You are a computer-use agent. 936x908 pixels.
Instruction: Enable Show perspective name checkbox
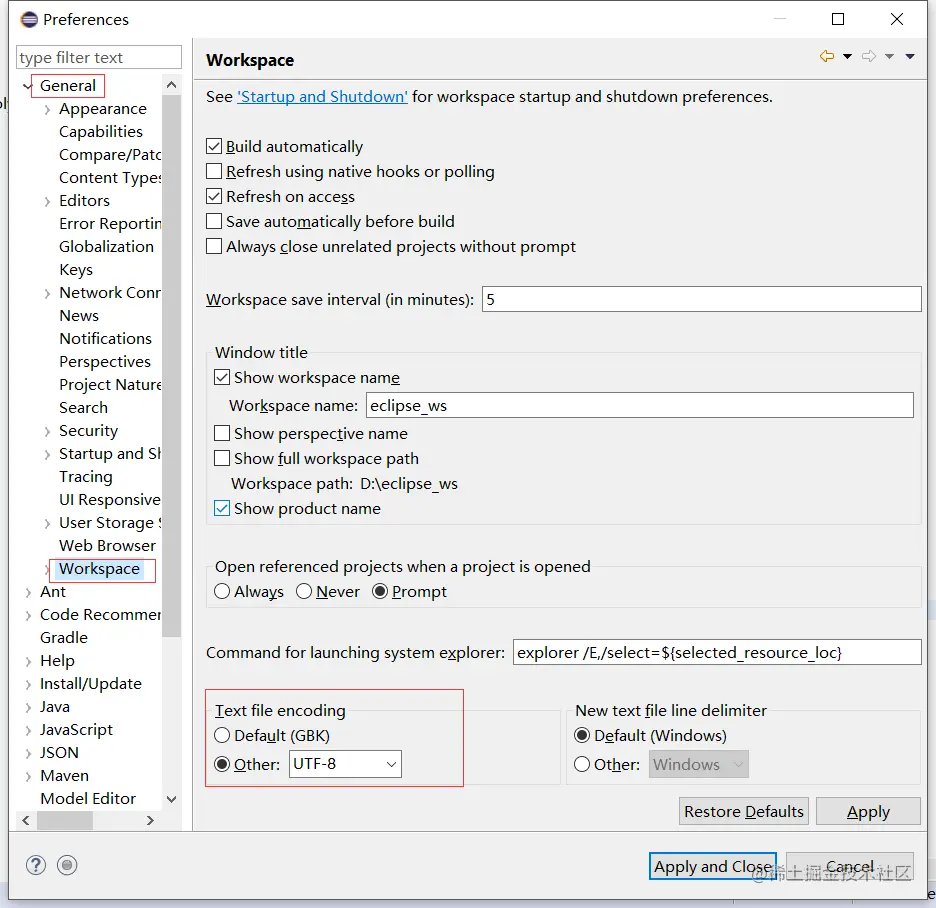coord(221,433)
